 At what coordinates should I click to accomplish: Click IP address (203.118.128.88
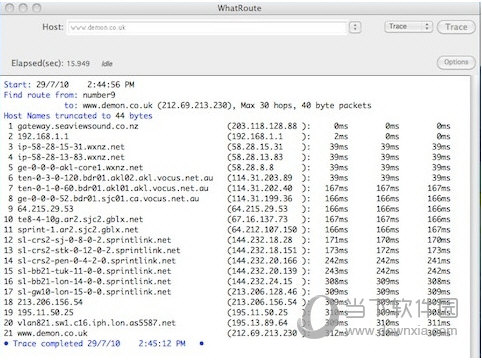[x=262, y=126]
